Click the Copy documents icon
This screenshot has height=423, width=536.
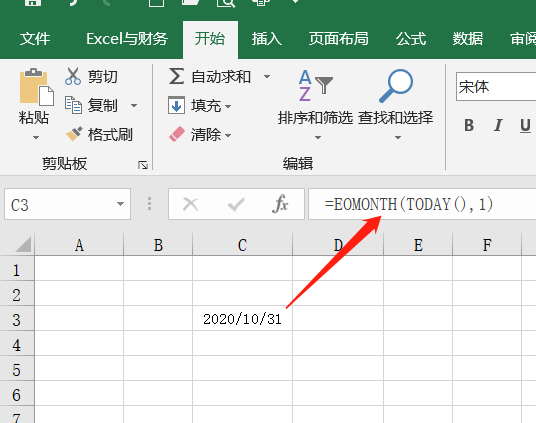pos(73,105)
